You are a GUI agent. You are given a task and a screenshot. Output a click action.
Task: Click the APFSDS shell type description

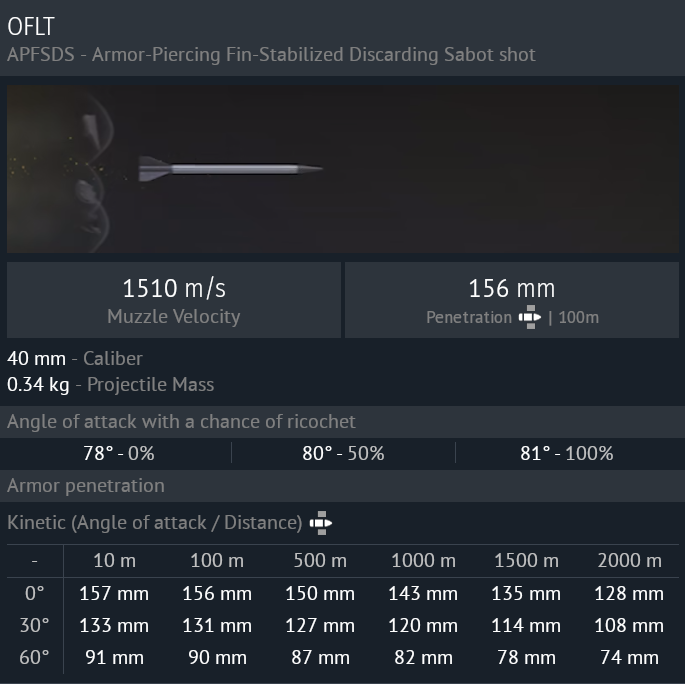point(271,54)
